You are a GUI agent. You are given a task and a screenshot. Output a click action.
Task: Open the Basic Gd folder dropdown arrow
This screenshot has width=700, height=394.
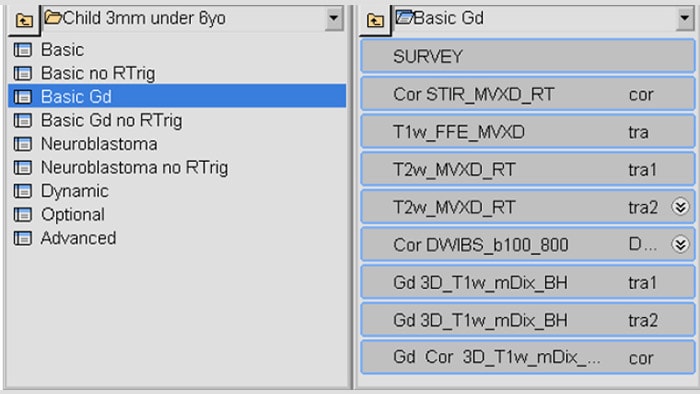tap(685, 18)
